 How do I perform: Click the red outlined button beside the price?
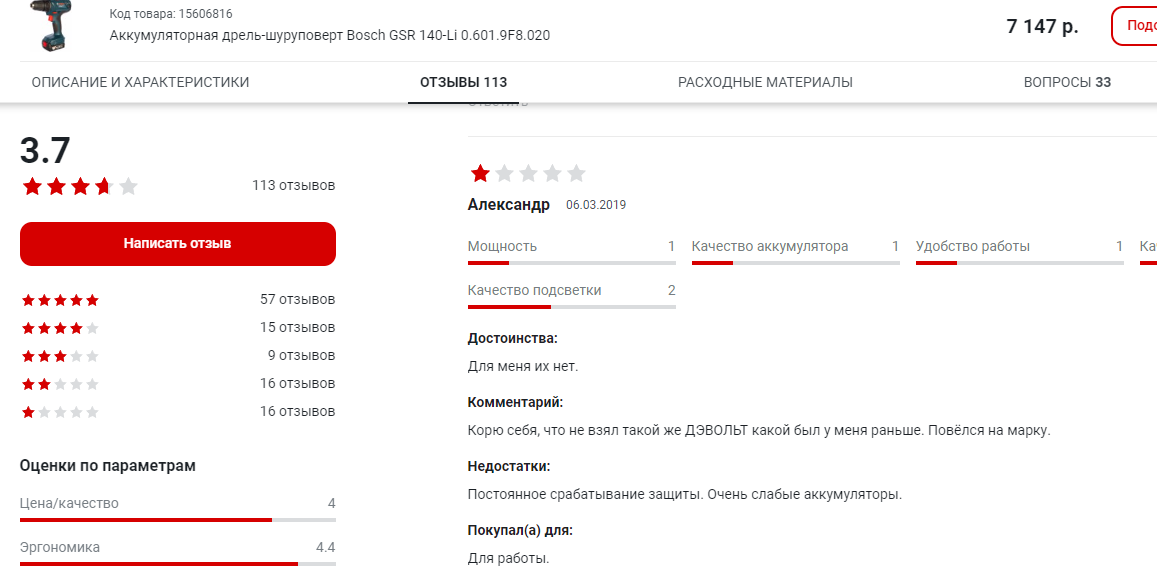tap(1134, 26)
